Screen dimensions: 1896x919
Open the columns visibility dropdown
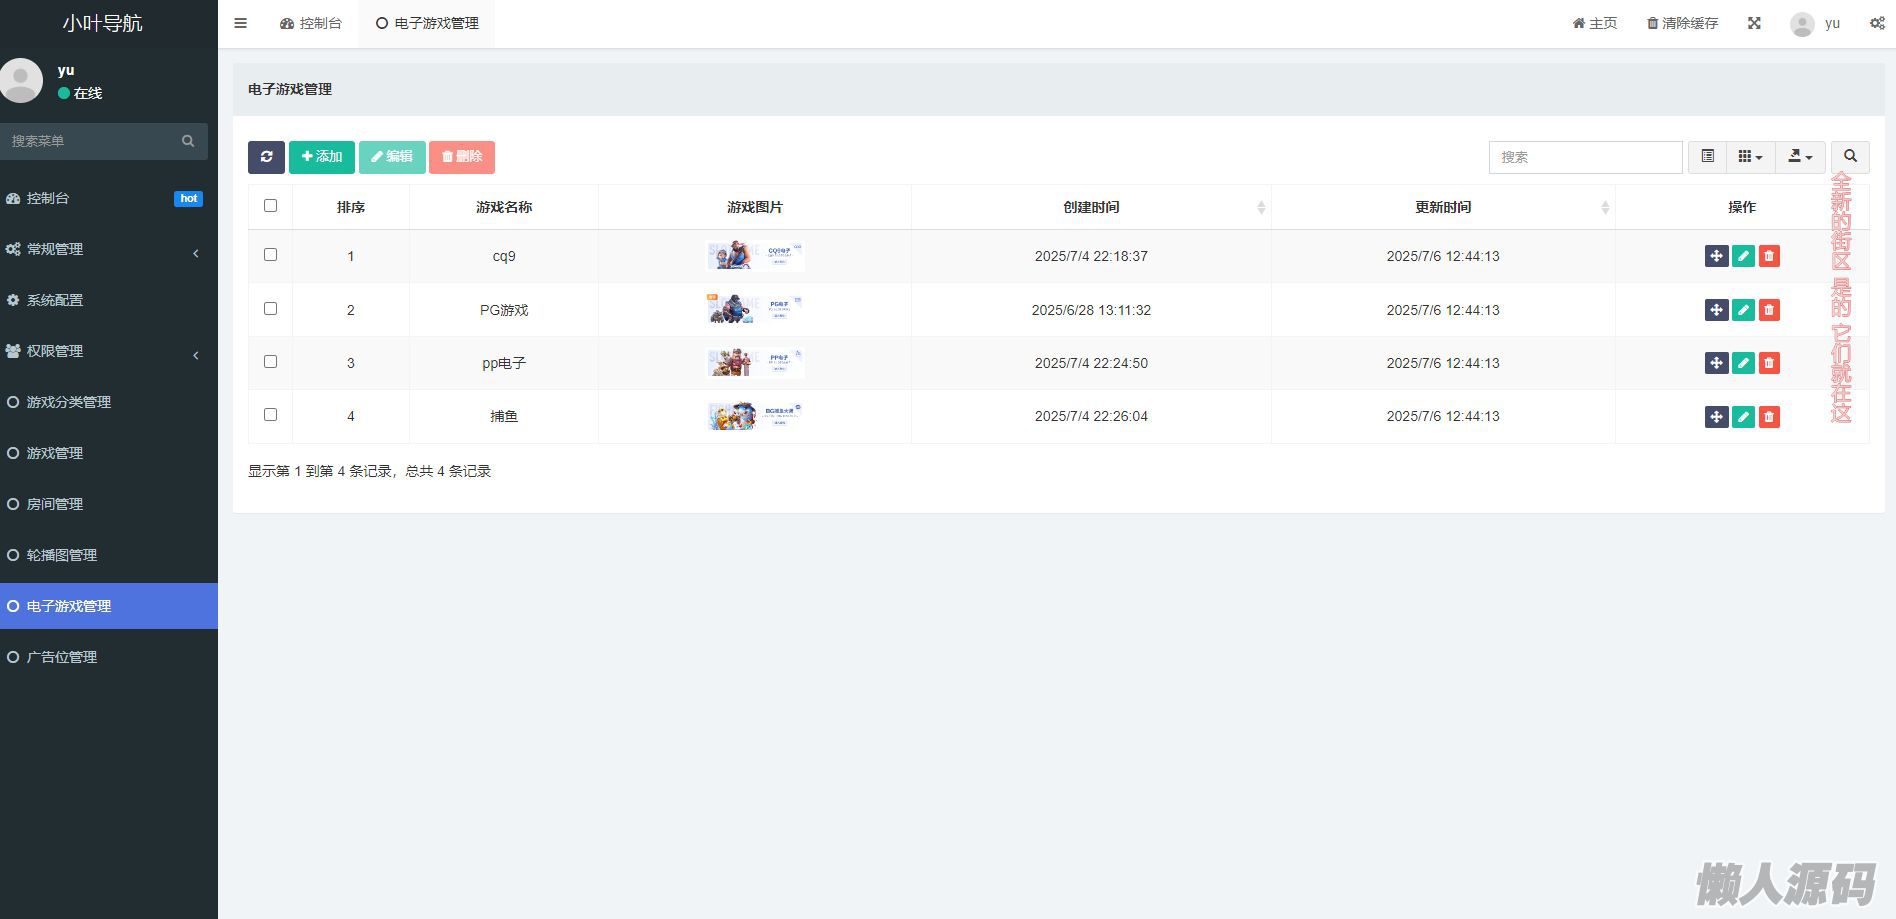tap(1750, 157)
